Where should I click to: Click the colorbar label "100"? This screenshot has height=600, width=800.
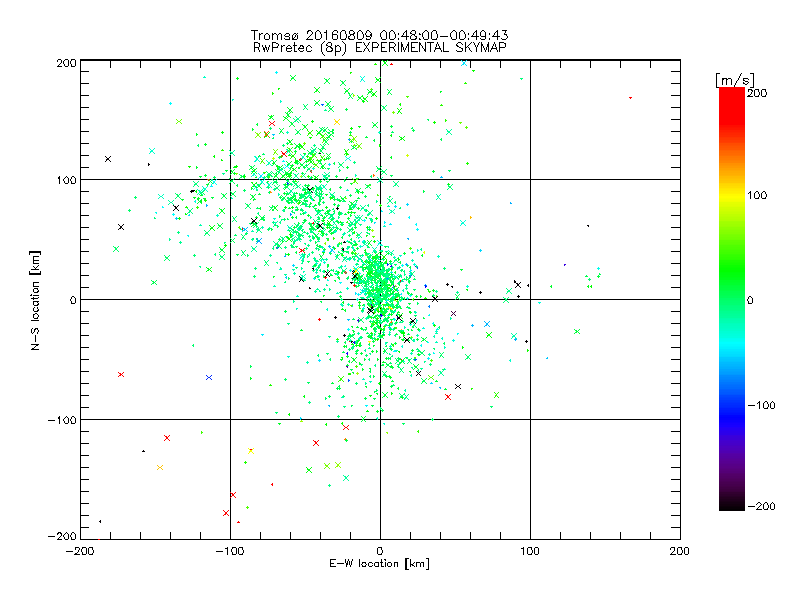pos(757,195)
